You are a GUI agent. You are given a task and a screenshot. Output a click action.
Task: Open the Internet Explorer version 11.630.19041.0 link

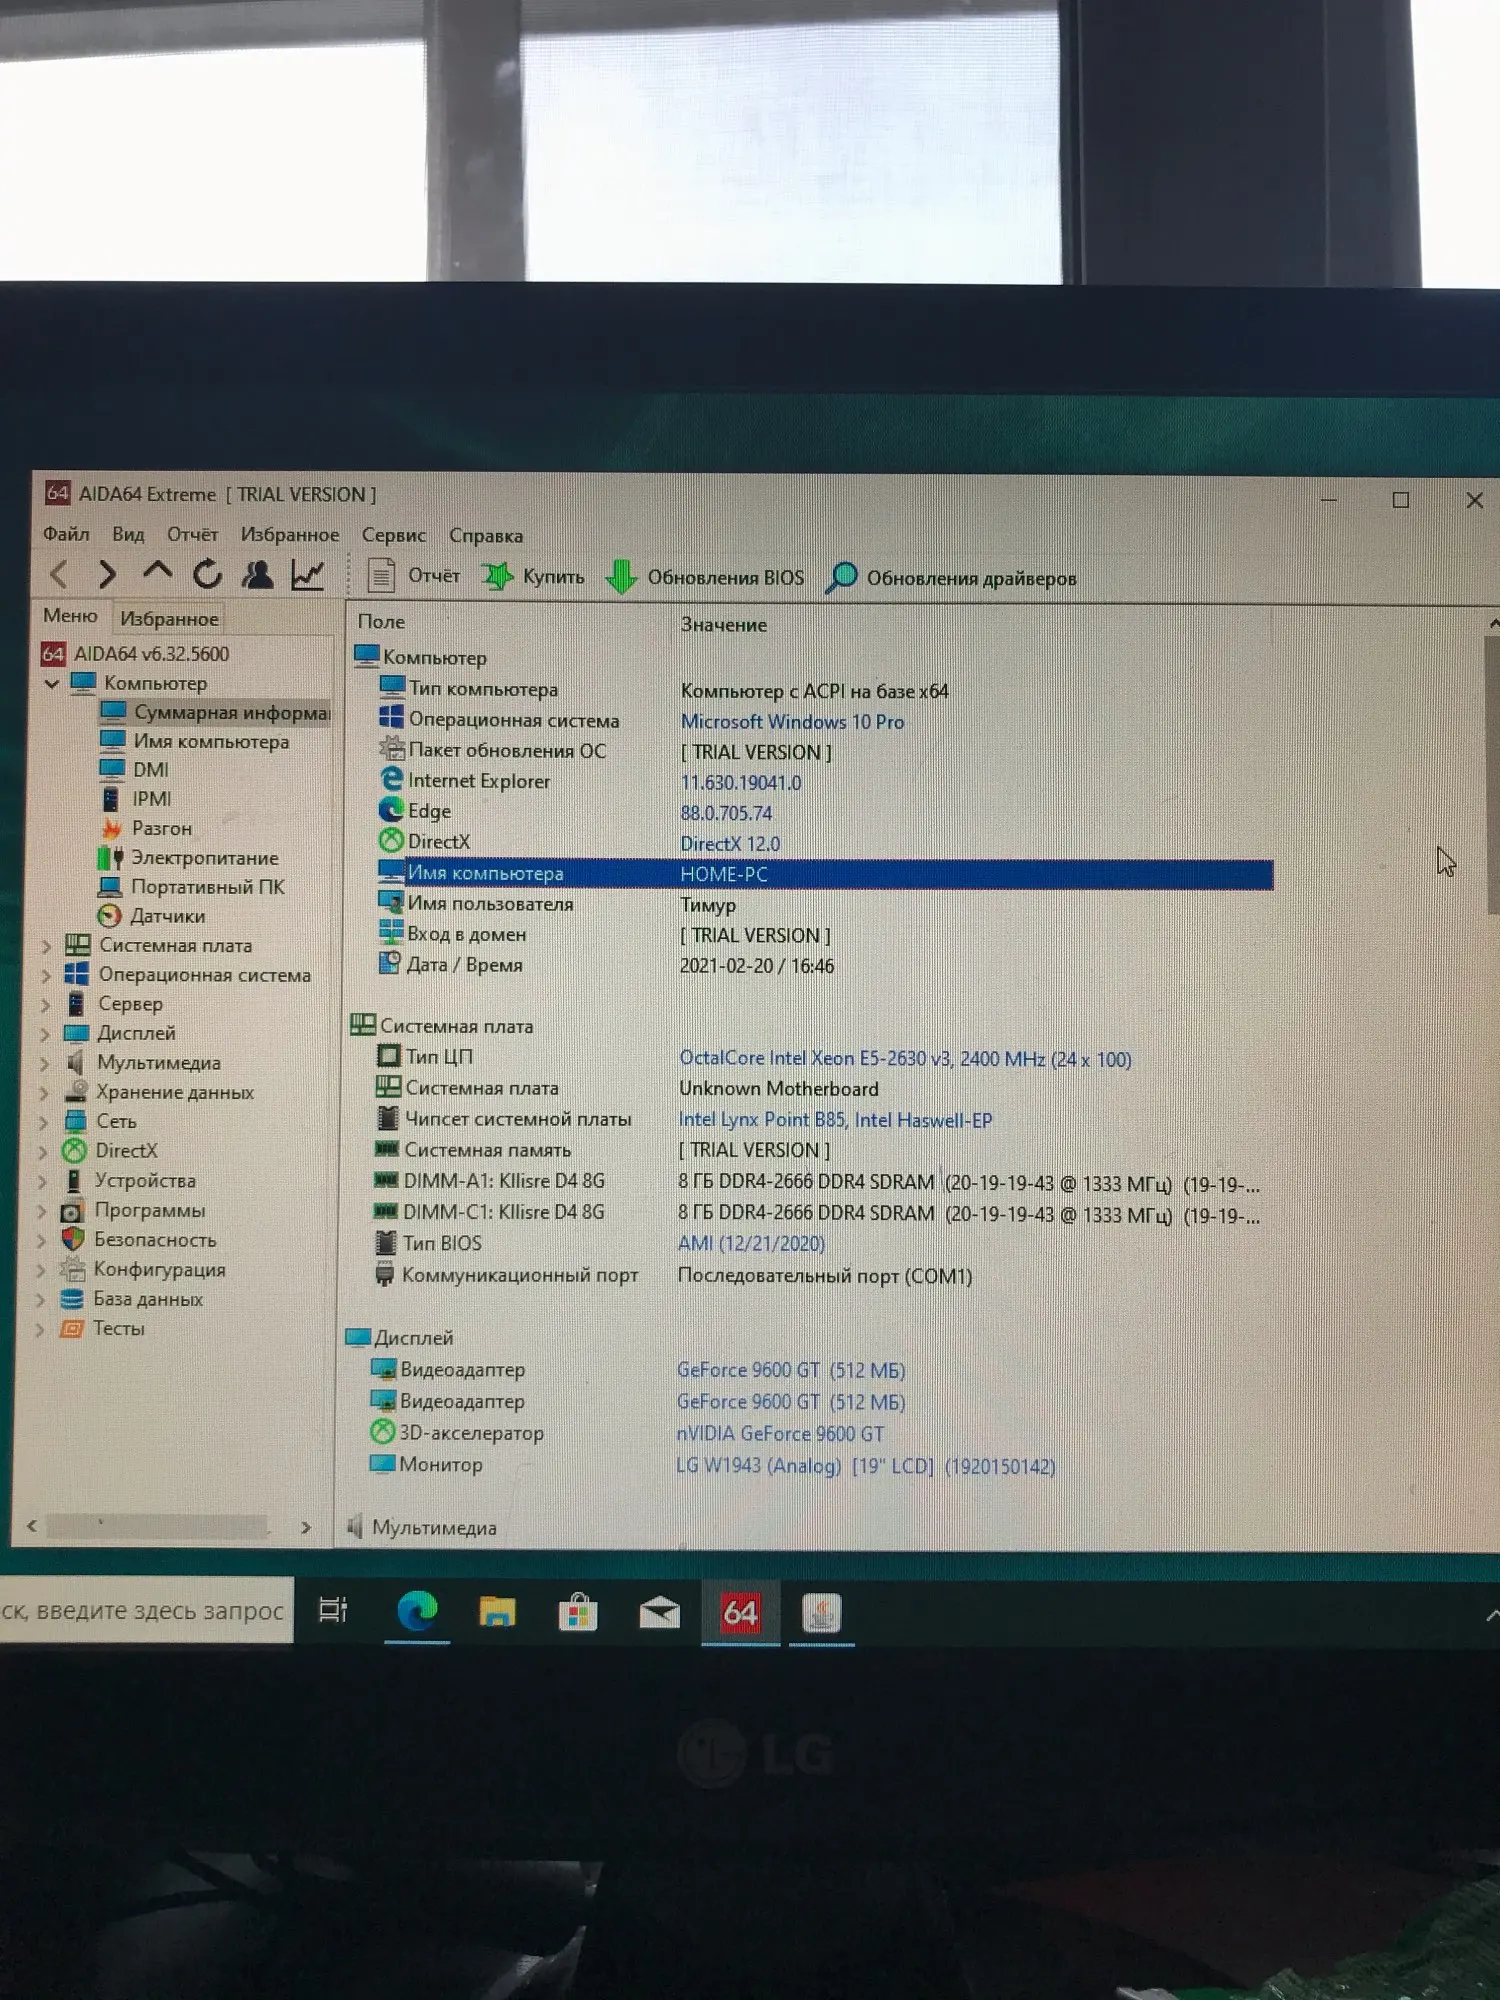click(x=741, y=783)
